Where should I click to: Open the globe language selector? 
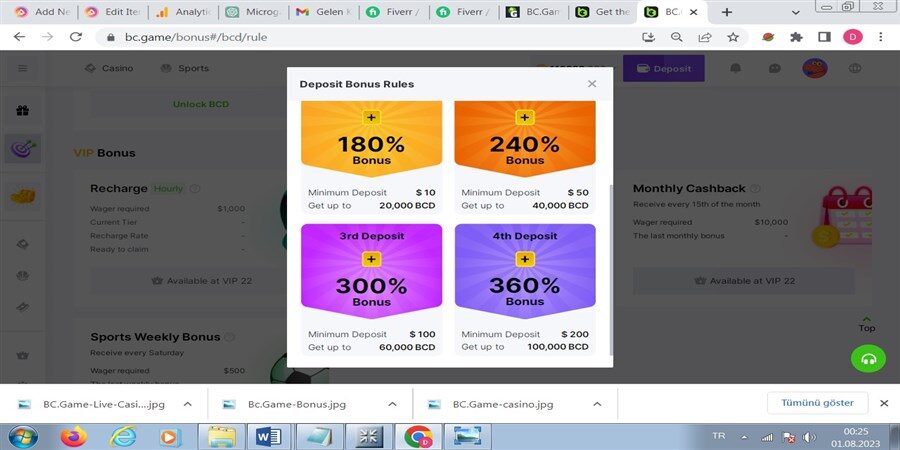click(x=855, y=68)
